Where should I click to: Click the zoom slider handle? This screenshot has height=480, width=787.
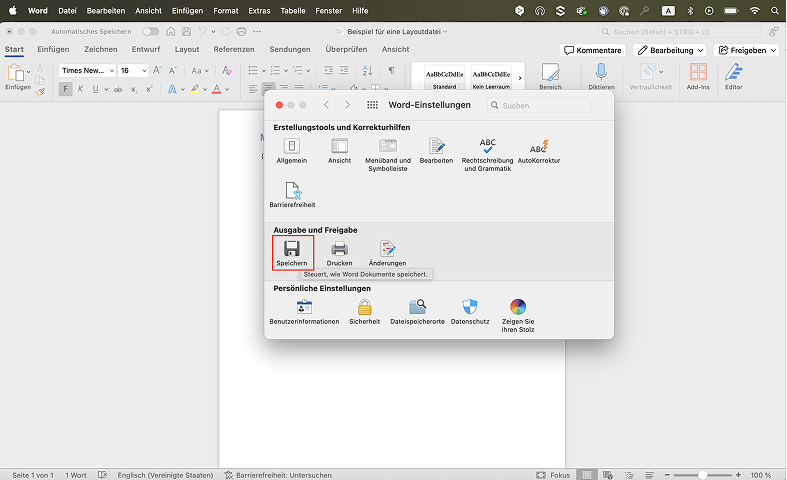703,475
